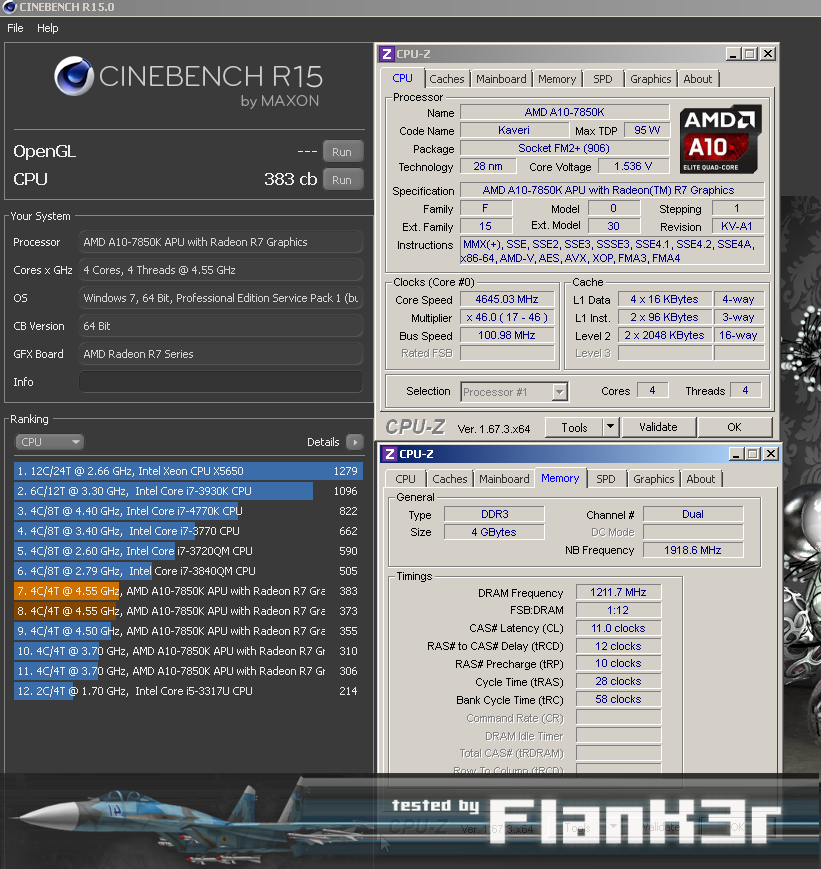Click the AMD A10 processor logo
821x869 pixels.
pyautogui.click(x=720, y=140)
